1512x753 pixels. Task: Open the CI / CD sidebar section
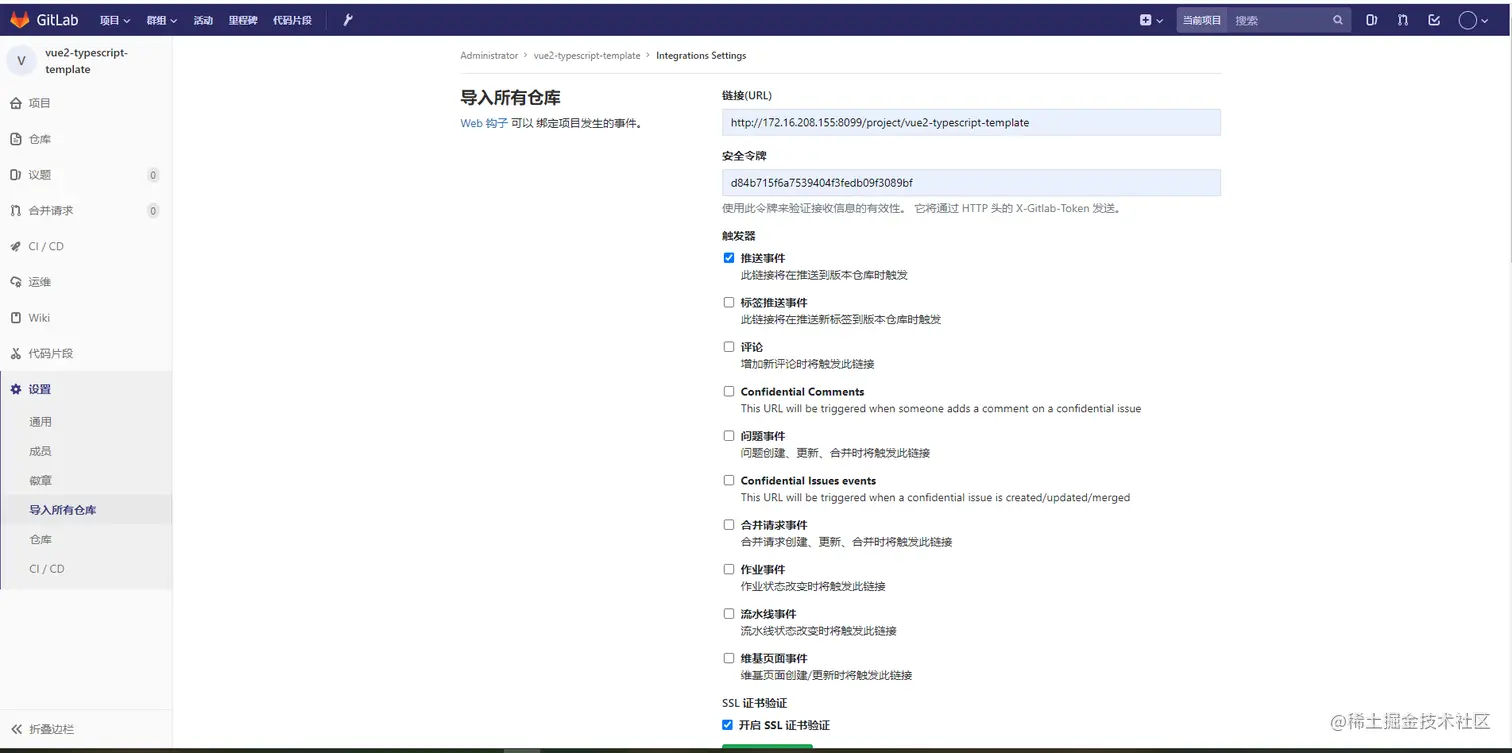[x=45, y=246]
